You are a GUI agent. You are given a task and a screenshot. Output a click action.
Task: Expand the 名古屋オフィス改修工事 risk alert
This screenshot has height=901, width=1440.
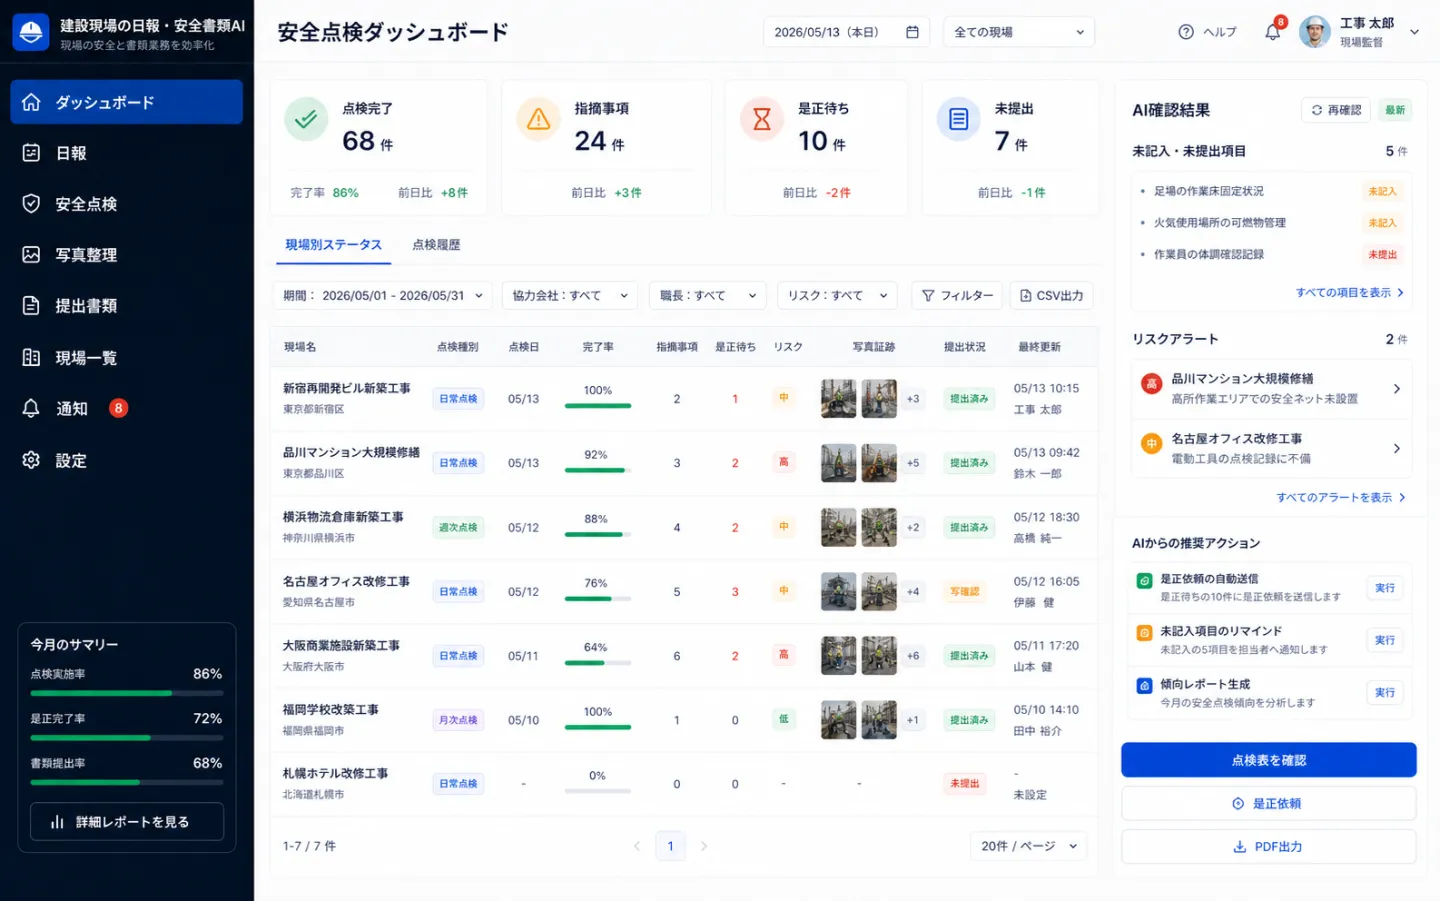[1272, 449]
